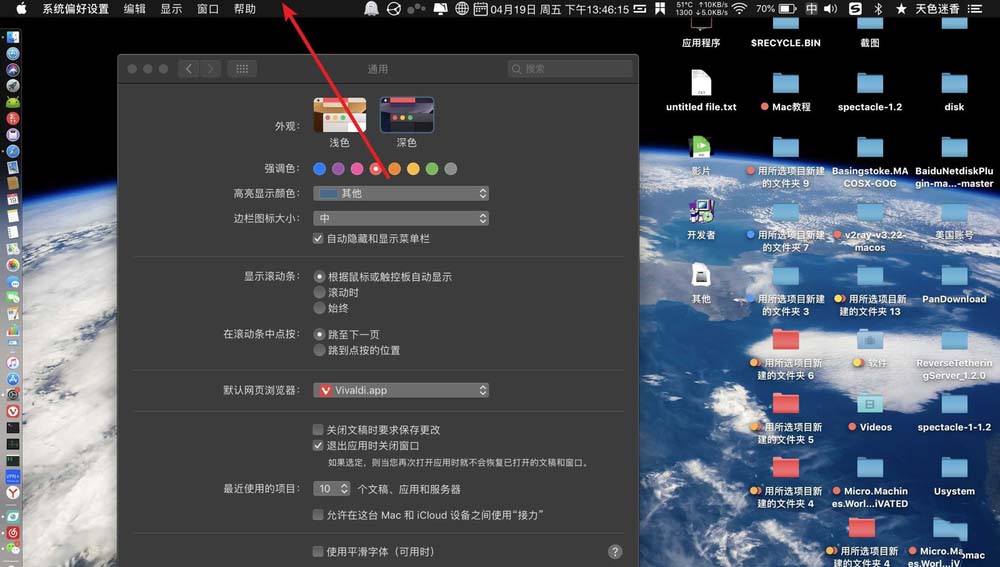The width and height of the screenshot is (1000, 567).
Task: Click the 搜索 search field
Action: (x=570, y=69)
